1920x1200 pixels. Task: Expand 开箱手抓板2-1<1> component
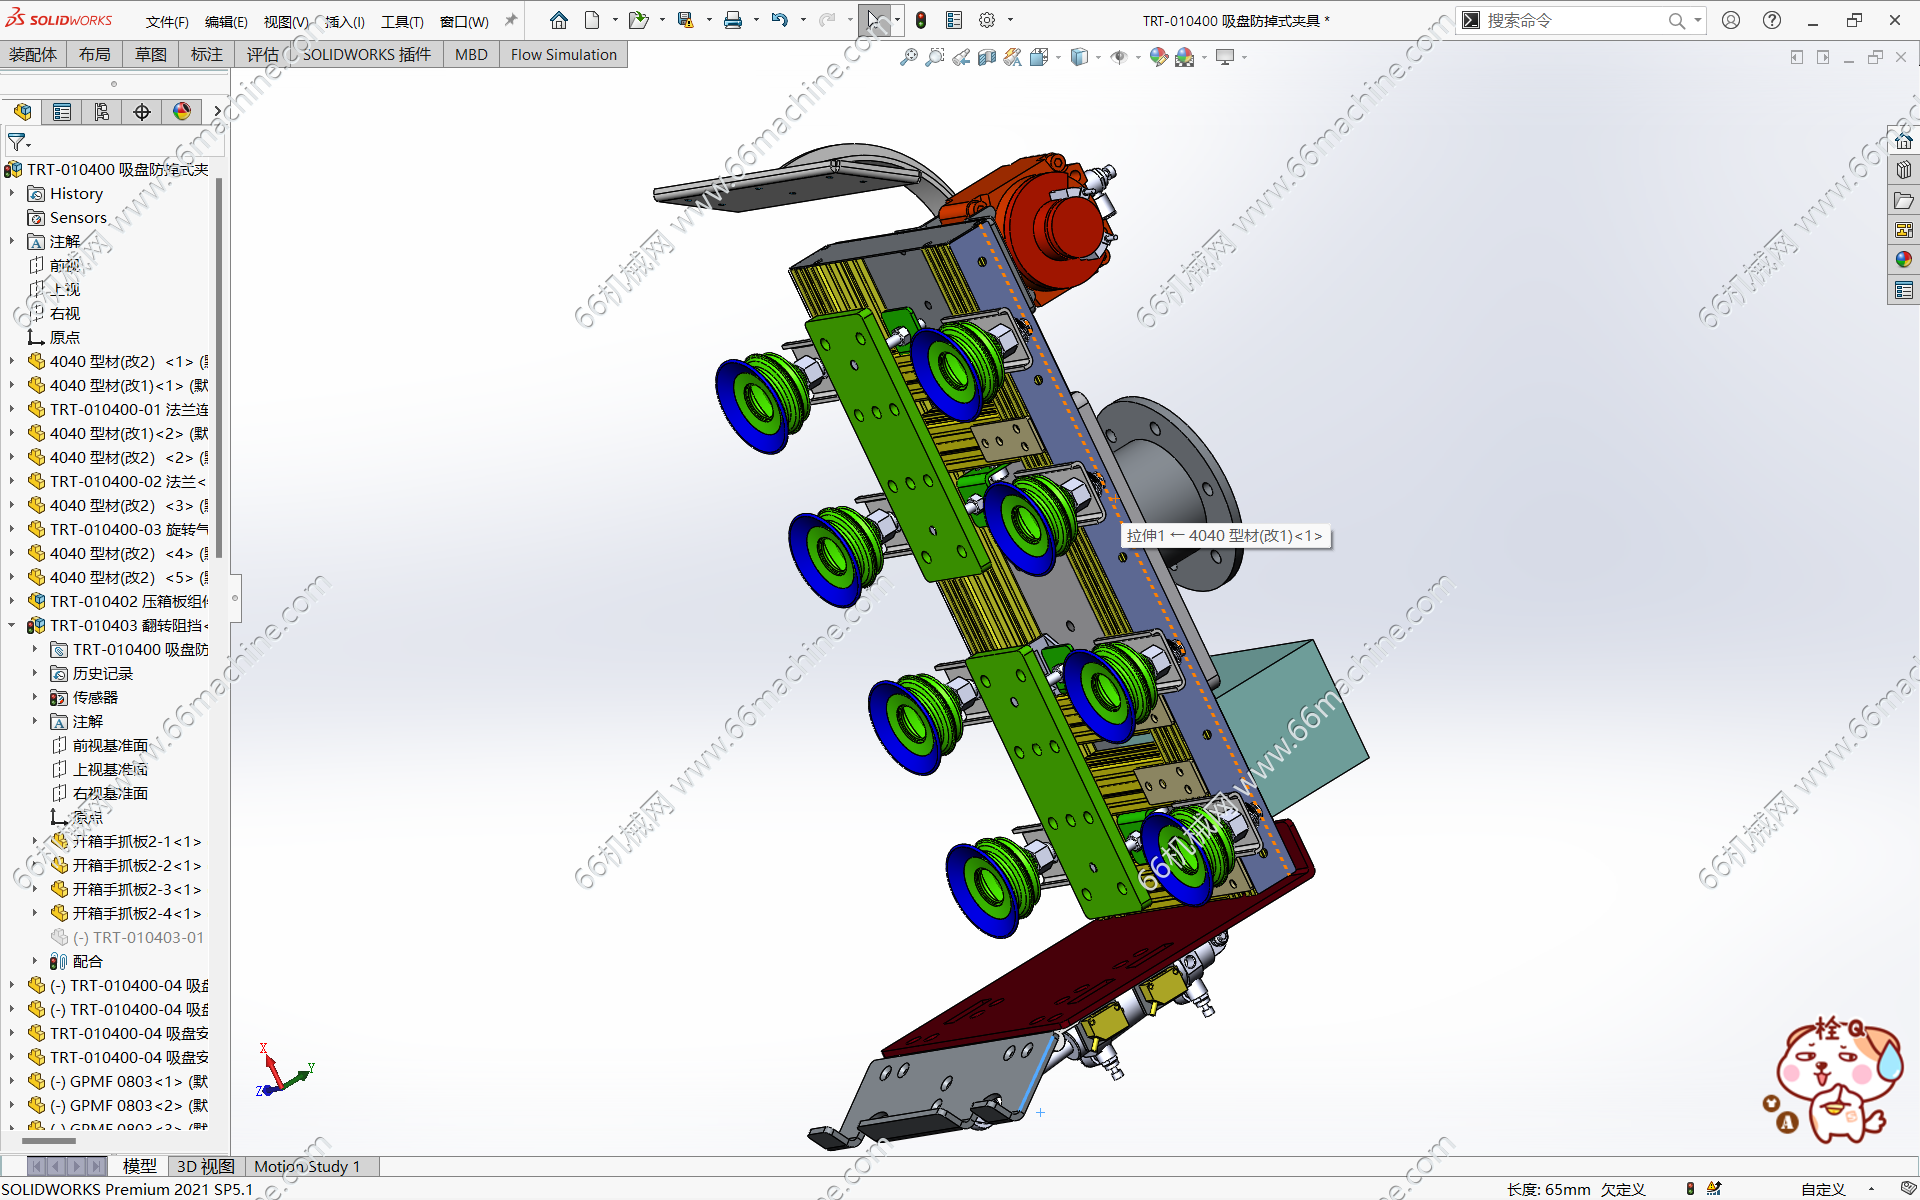(35, 841)
